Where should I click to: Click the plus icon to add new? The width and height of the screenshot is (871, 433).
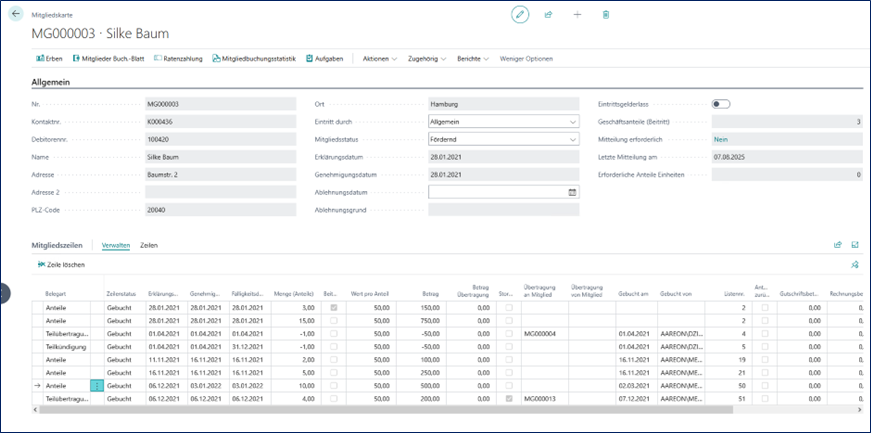pyautogui.click(x=577, y=14)
